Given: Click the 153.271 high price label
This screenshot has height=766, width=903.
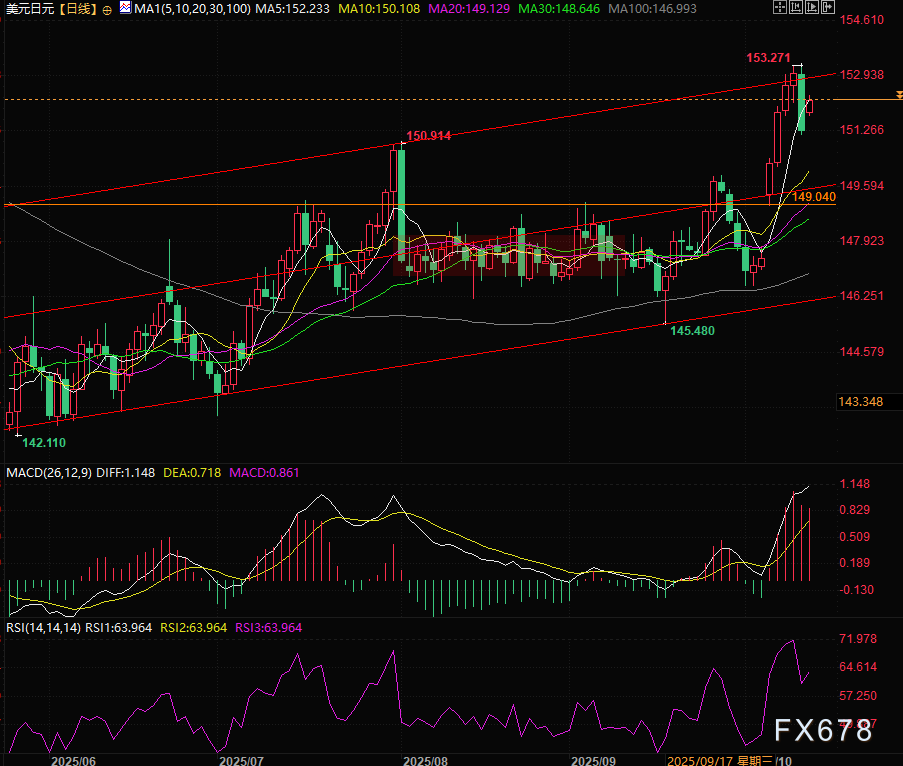Looking at the screenshot, I should pyautogui.click(x=768, y=58).
